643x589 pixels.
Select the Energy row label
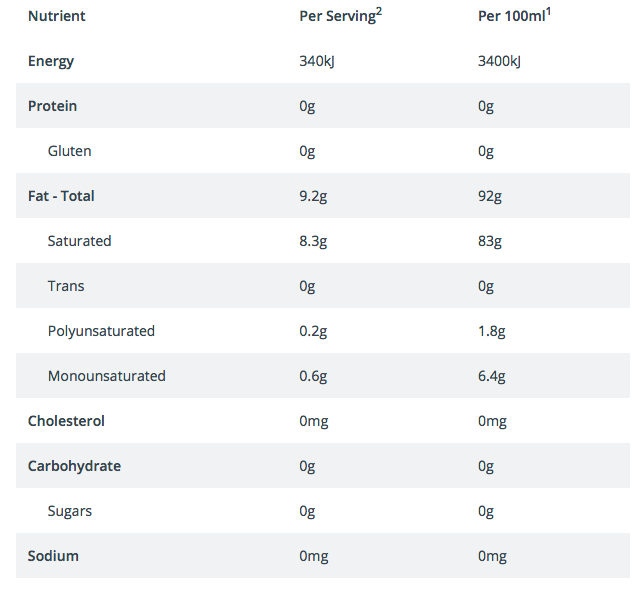click(x=51, y=61)
